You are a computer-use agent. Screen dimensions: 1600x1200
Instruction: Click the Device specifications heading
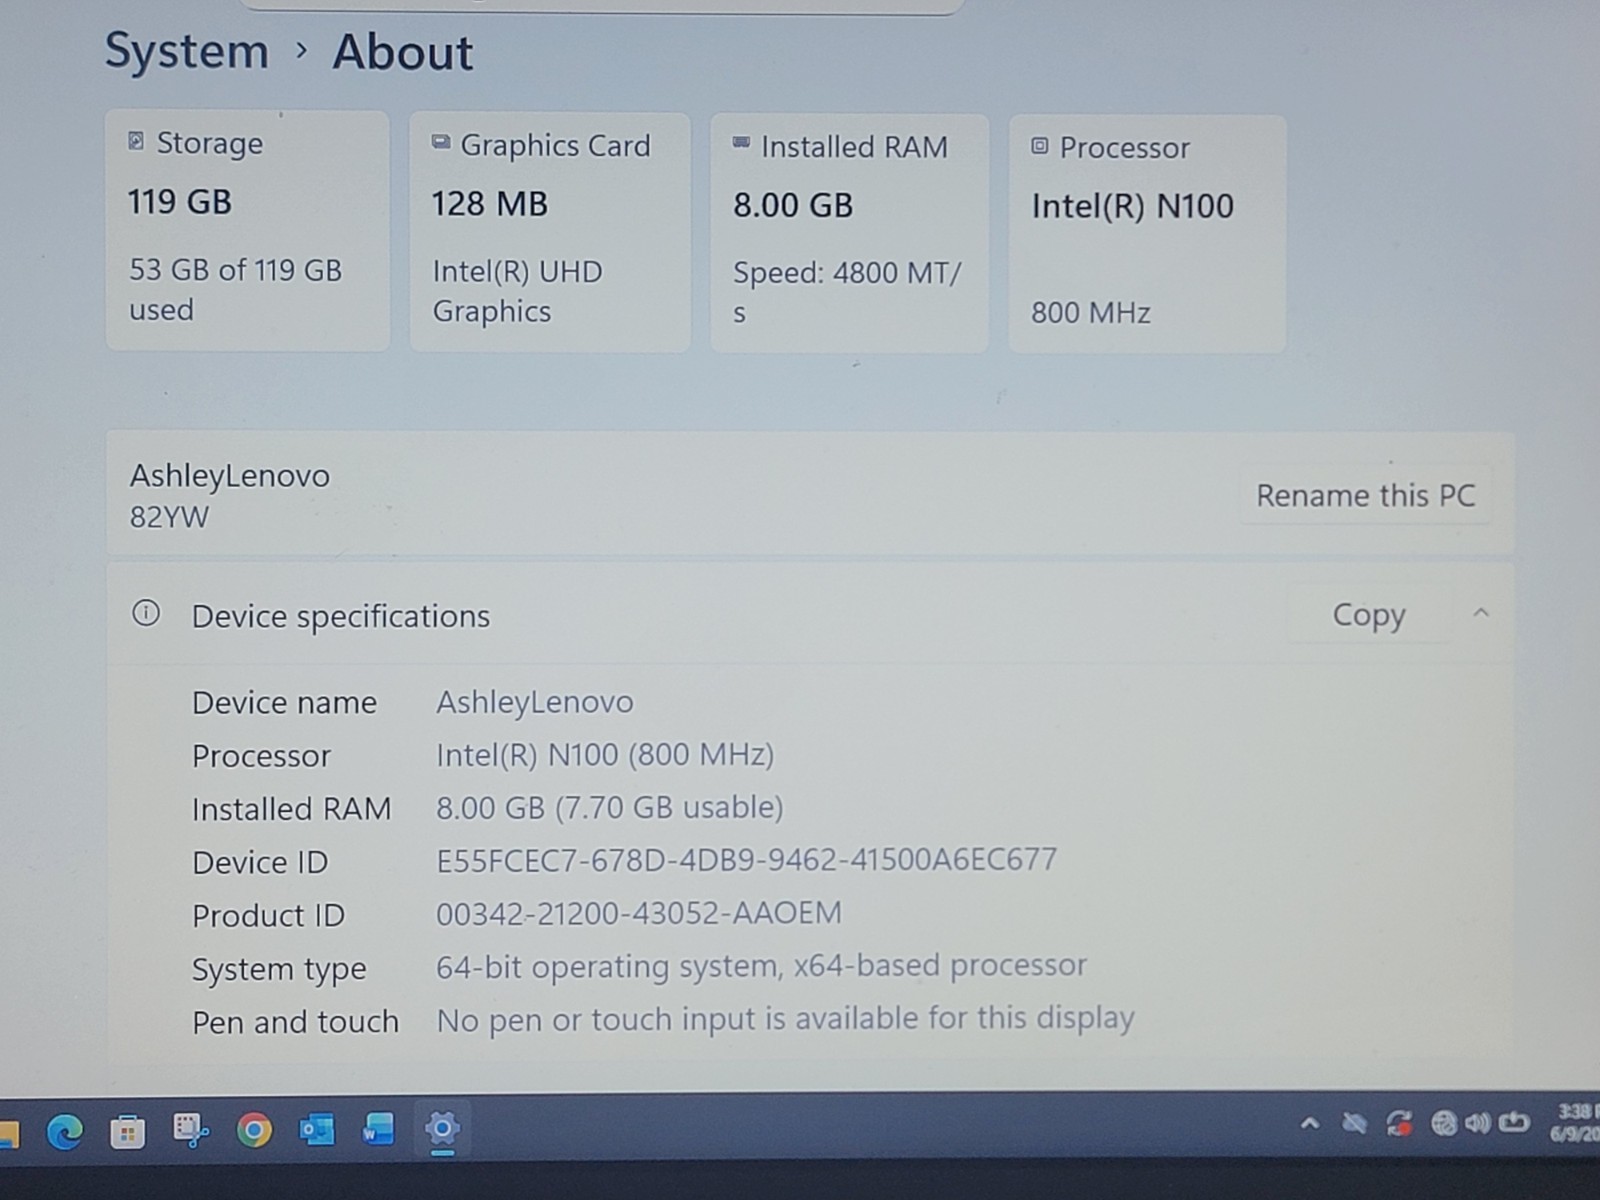tap(341, 616)
